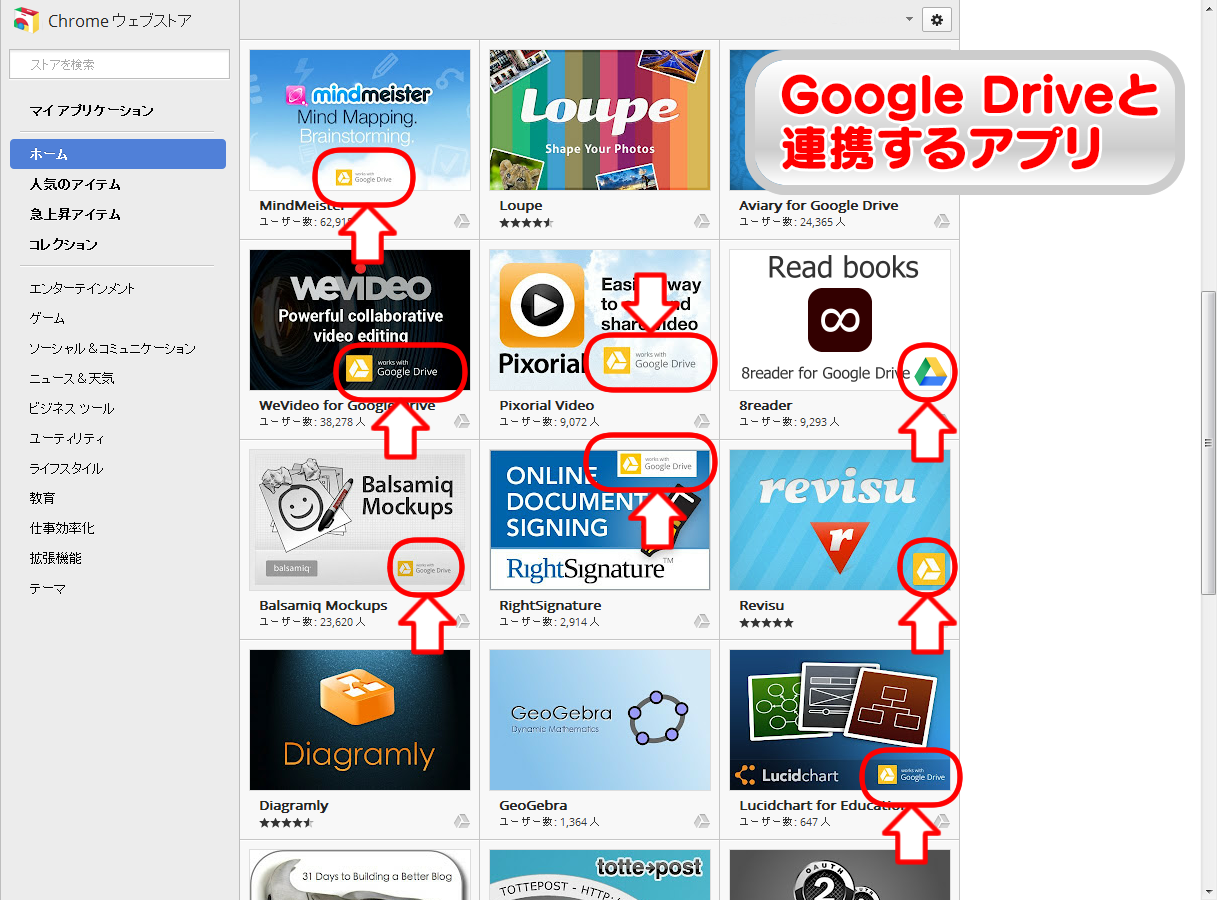
Task: Click the Revisu five-star rating
Action: pyautogui.click(x=766, y=622)
